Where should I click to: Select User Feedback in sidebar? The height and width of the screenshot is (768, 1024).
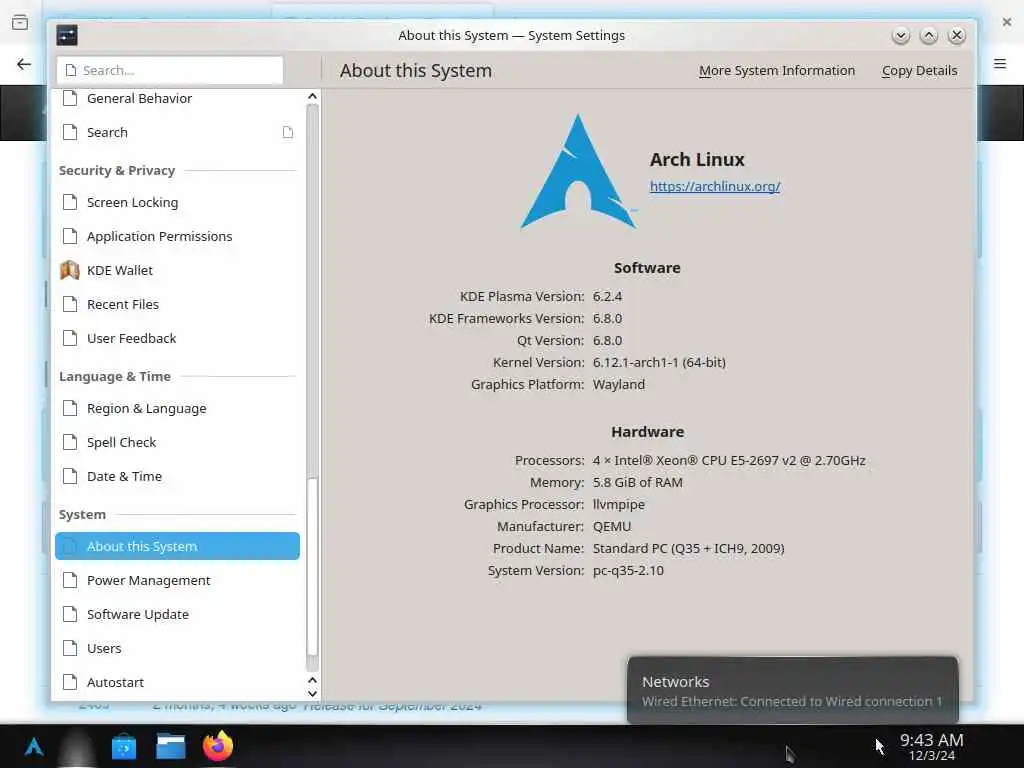click(178, 338)
